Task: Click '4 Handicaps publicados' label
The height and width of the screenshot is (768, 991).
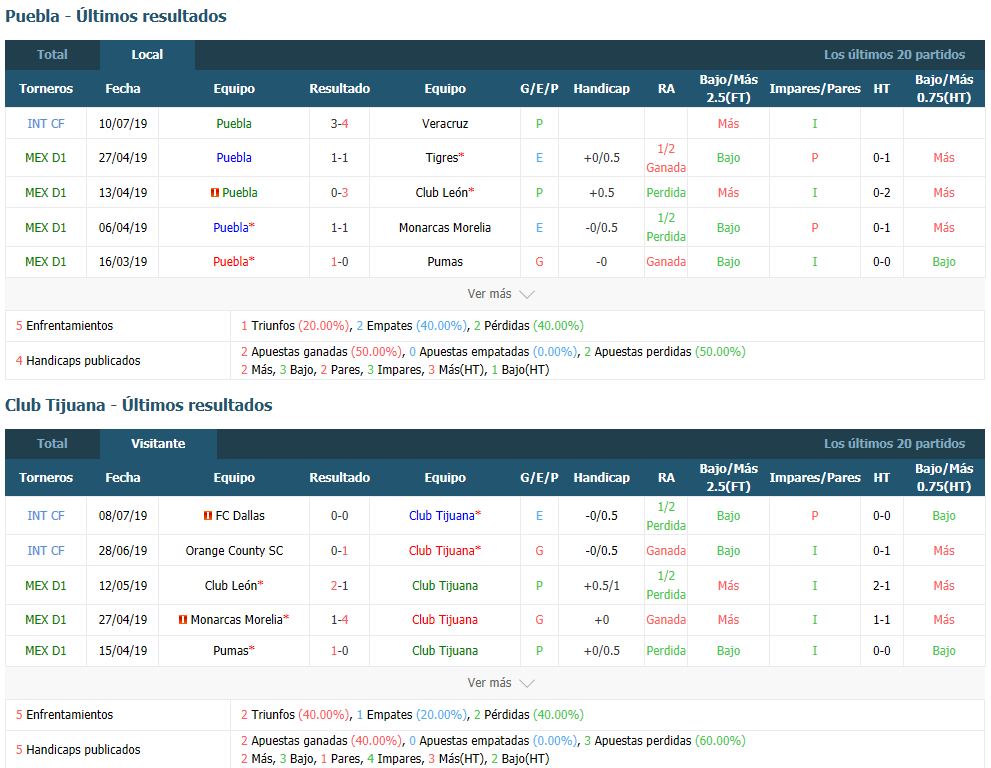Action: point(78,361)
